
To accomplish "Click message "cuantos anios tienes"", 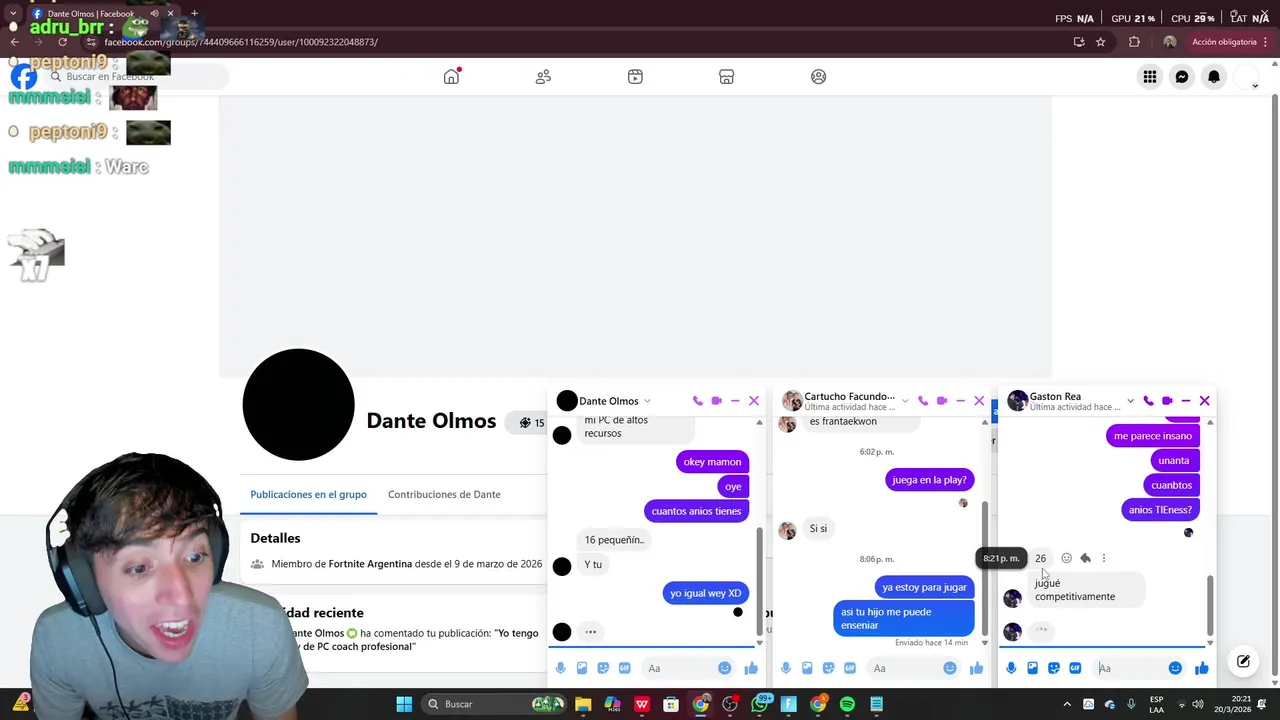I will (x=696, y=511).
